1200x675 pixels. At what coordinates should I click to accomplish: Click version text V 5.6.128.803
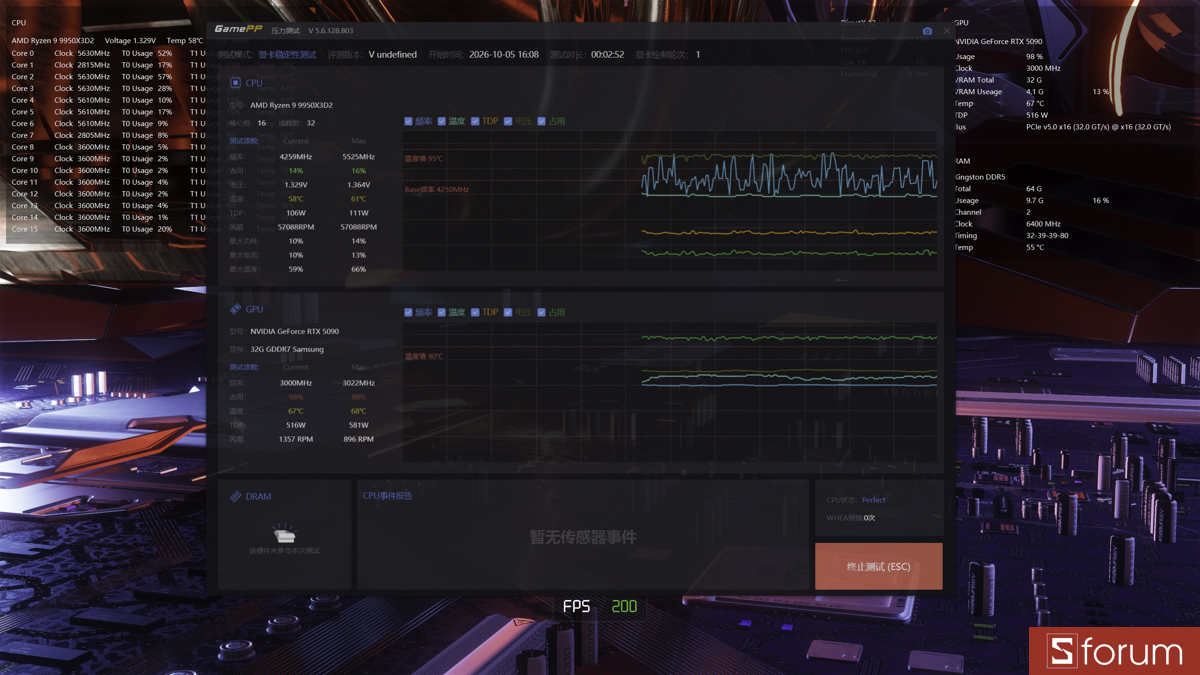331,31
